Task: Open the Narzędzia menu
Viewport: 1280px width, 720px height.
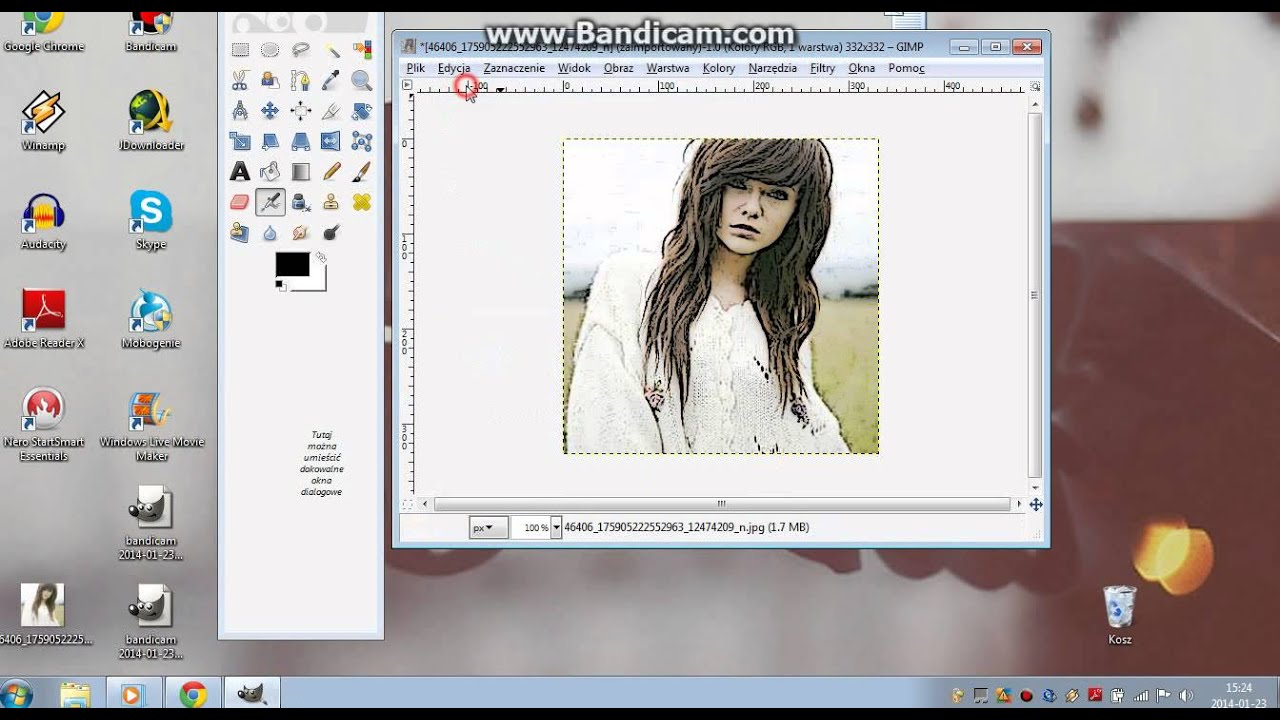Action: pyautogui.click(x=773, y=68)
